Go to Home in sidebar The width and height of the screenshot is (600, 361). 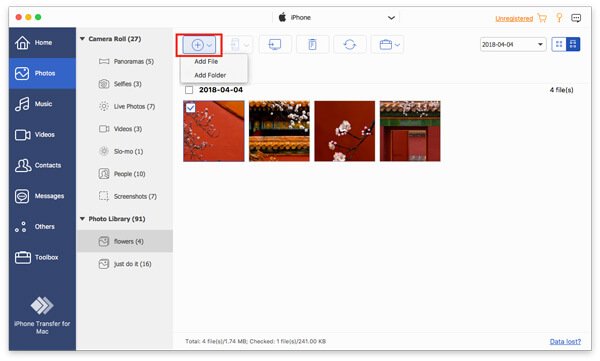click(42, 42)
